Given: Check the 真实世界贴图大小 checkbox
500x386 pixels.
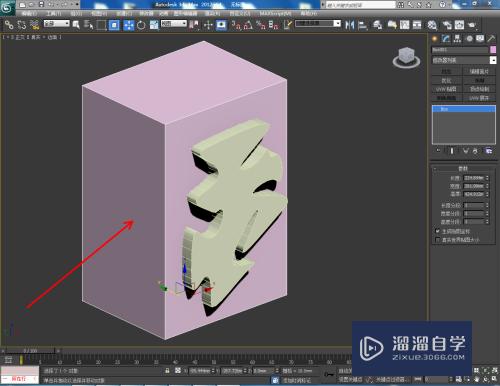Looking at the screenshot, I should (438, 239).
